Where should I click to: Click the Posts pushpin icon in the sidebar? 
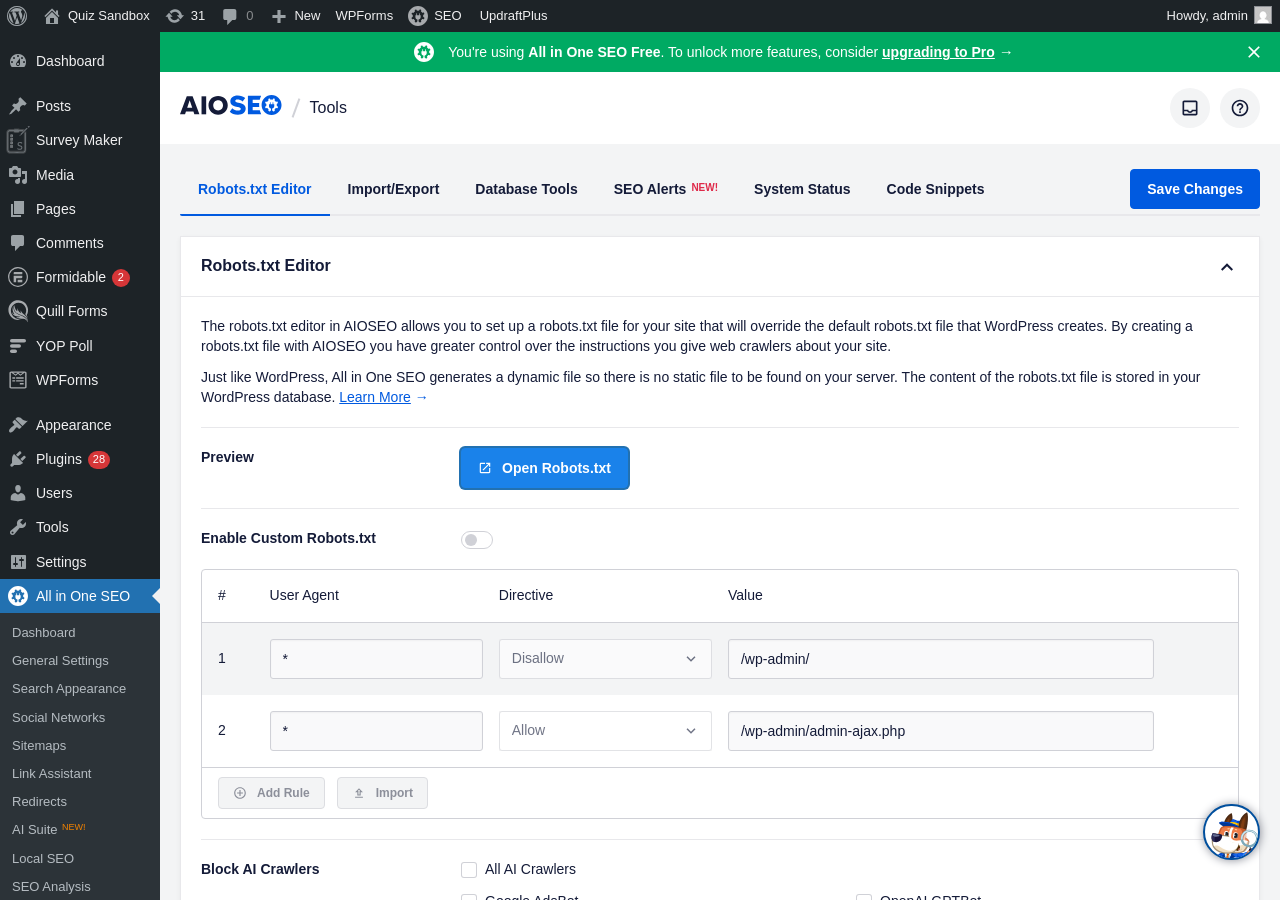pos(18,106)
